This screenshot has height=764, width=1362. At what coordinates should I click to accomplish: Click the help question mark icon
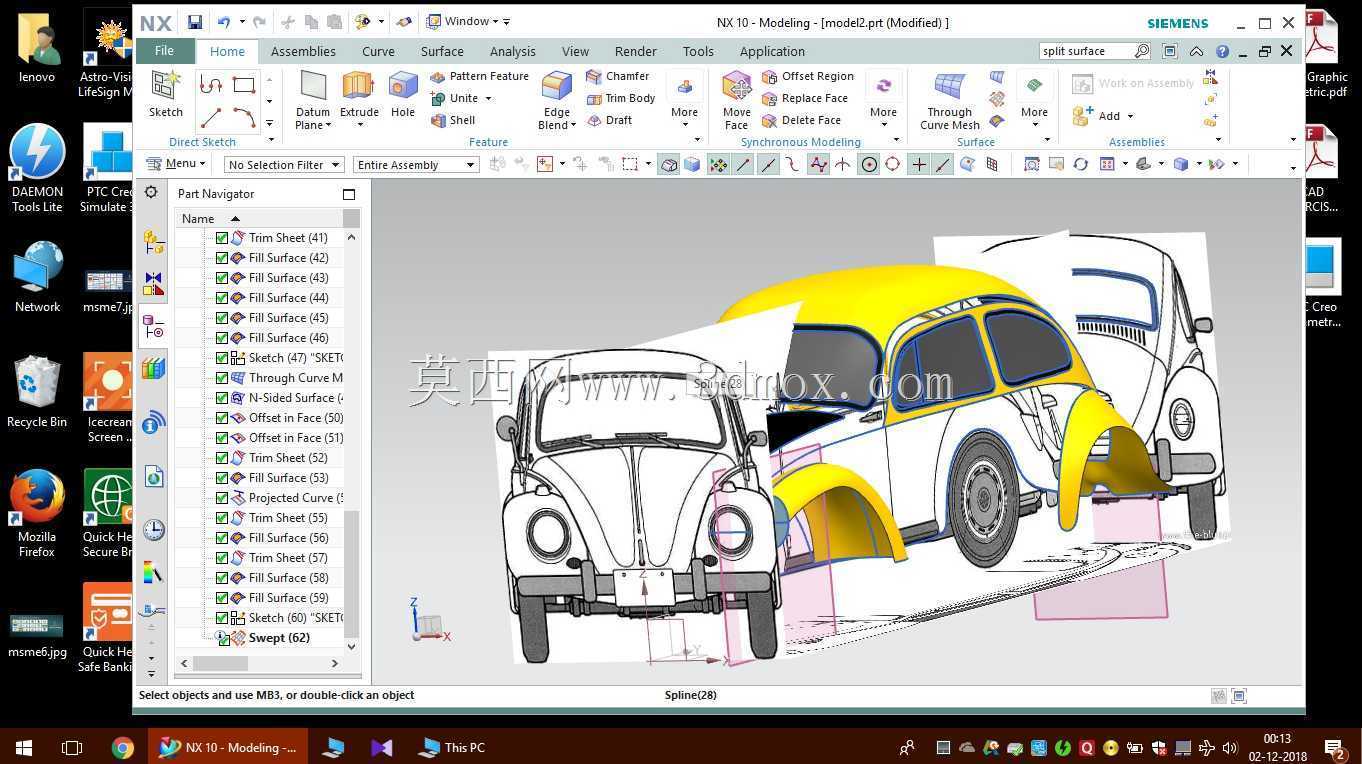(1222, 51)
